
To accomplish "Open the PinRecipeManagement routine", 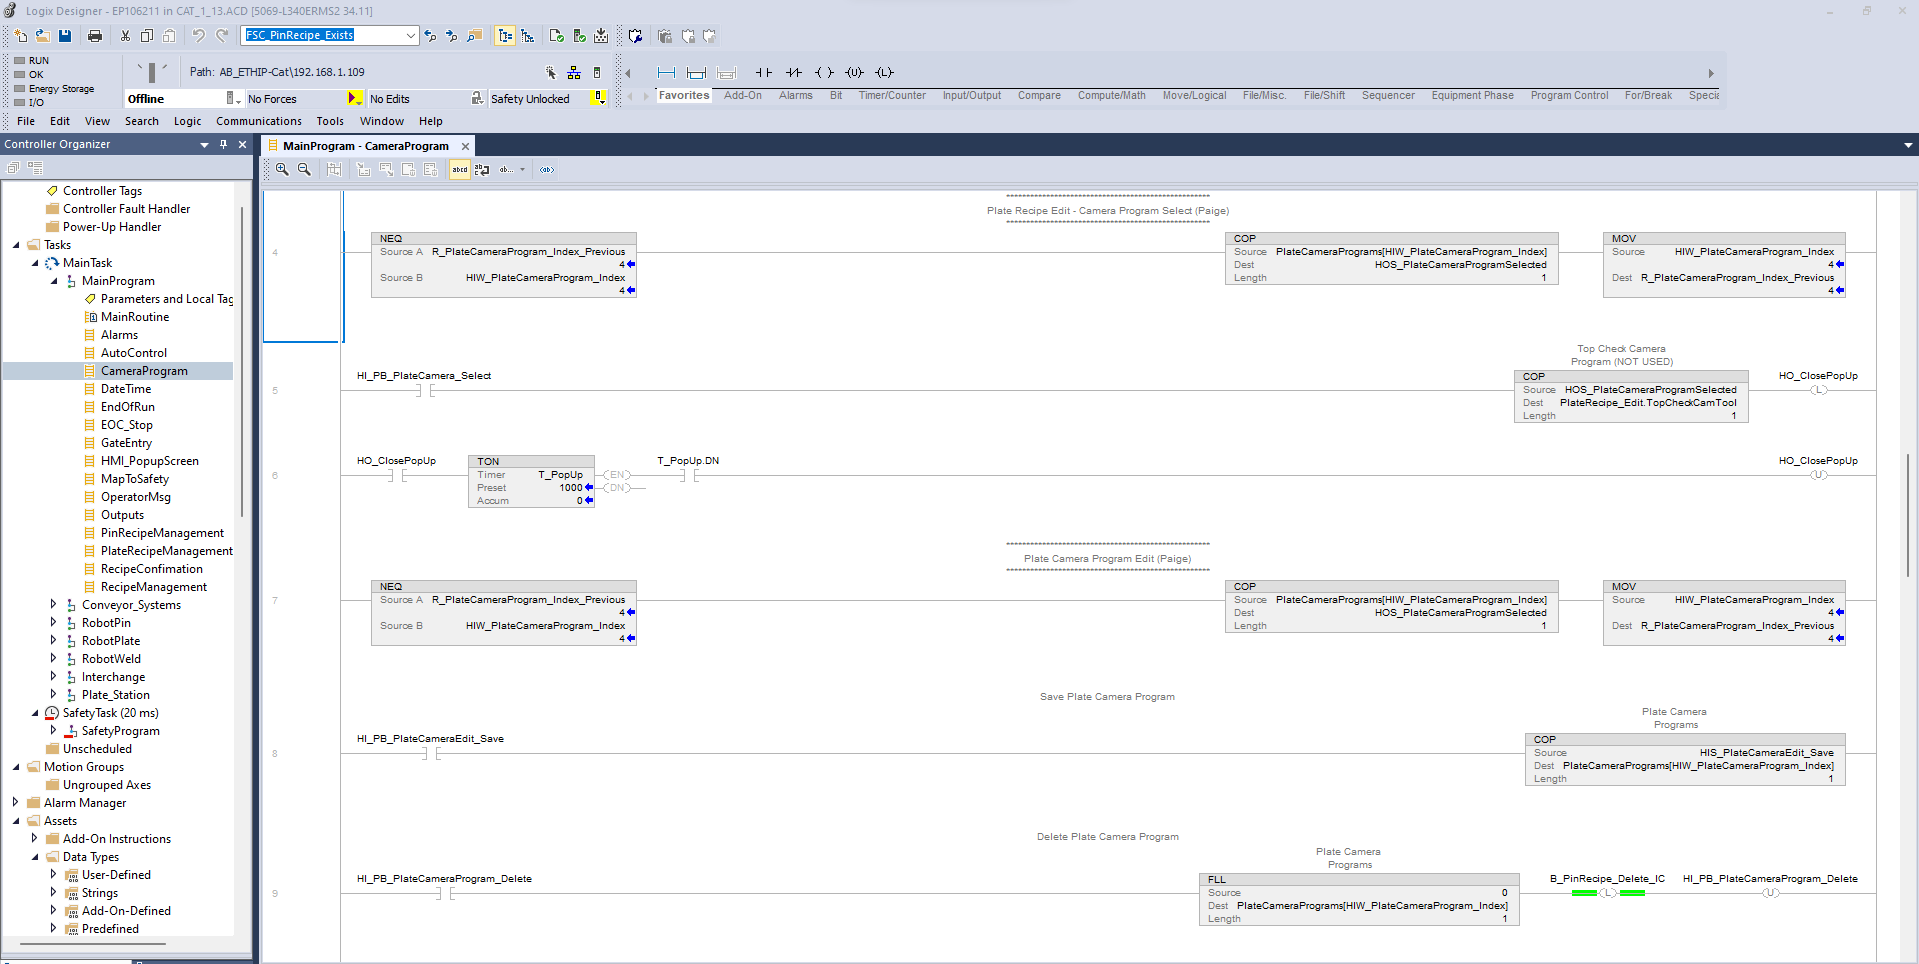I will 162,533.
